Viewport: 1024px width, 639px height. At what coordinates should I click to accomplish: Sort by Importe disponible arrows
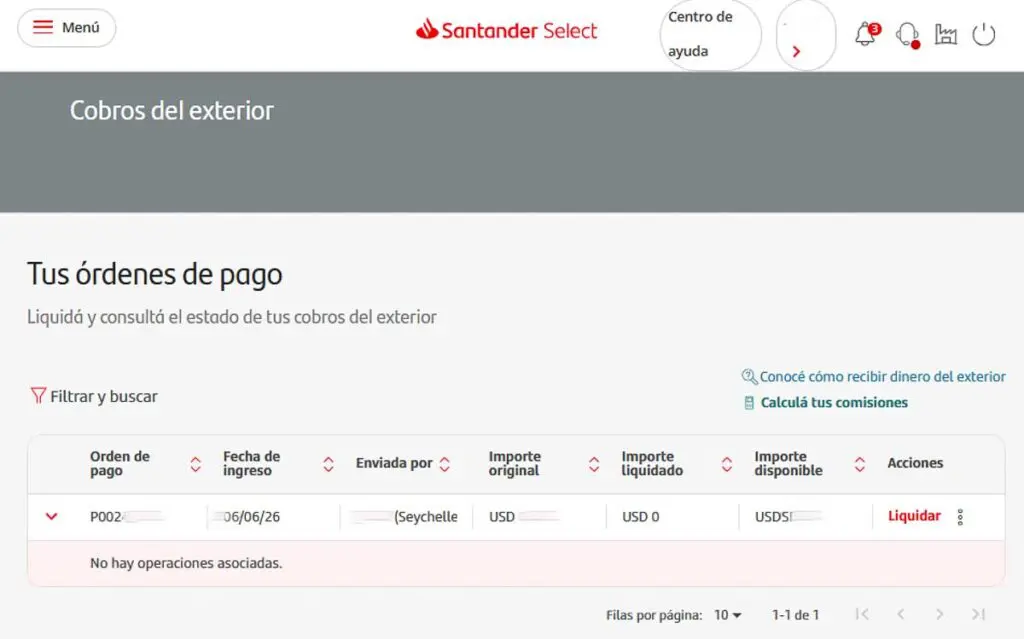click(860, 464)
